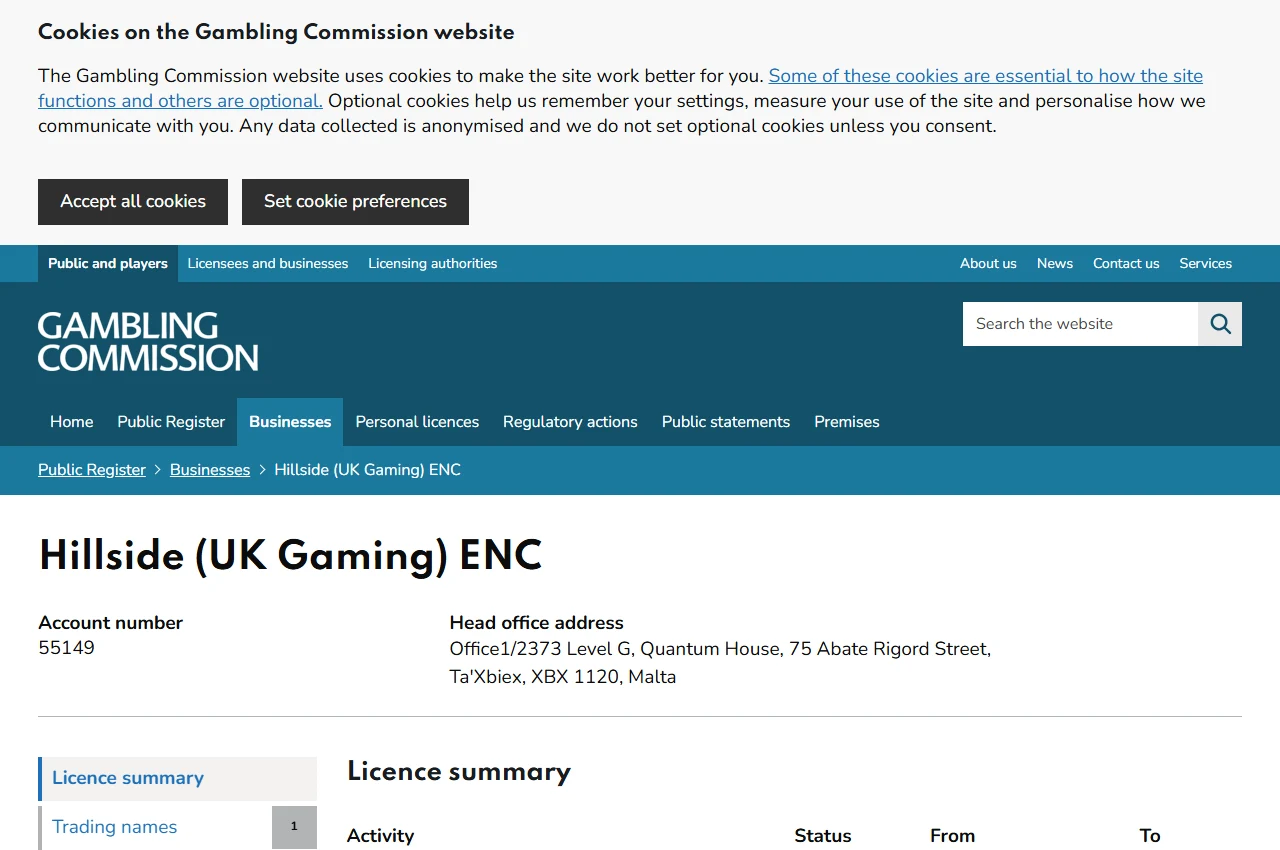Image resolution: width=1280 pixels, height=850 pixels.
Task: Click Businesses breadcrumb link
Action: (x=210, y=470)
